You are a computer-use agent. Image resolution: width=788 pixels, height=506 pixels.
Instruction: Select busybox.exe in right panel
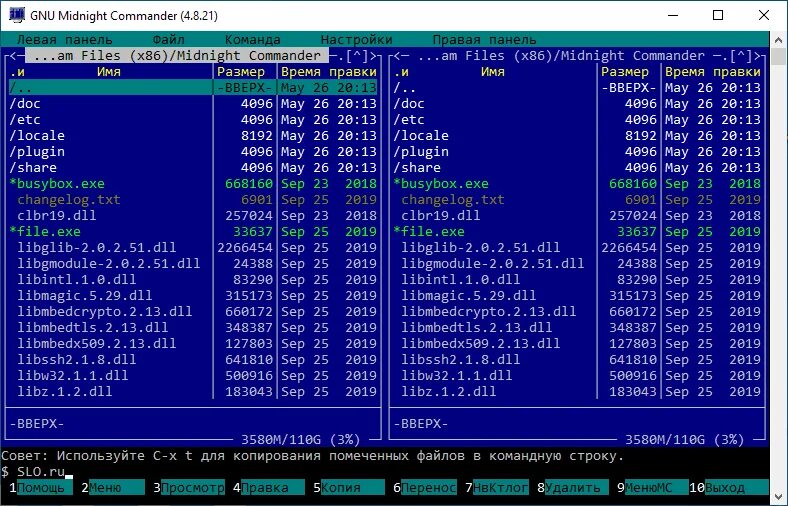(x=577, y=183)
